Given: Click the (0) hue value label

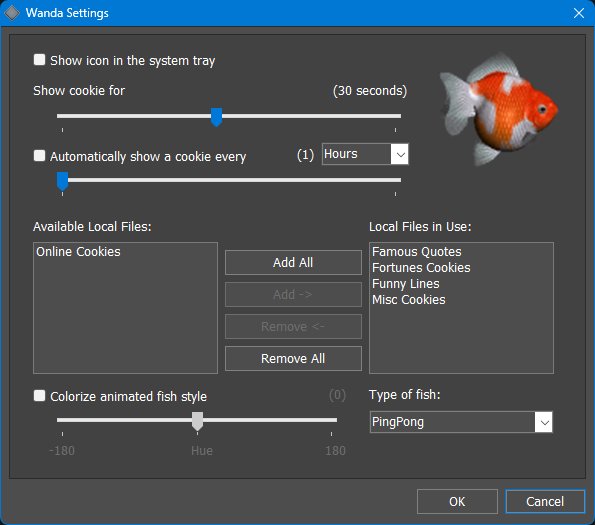Looking at the screenshot, I should 337,395.
